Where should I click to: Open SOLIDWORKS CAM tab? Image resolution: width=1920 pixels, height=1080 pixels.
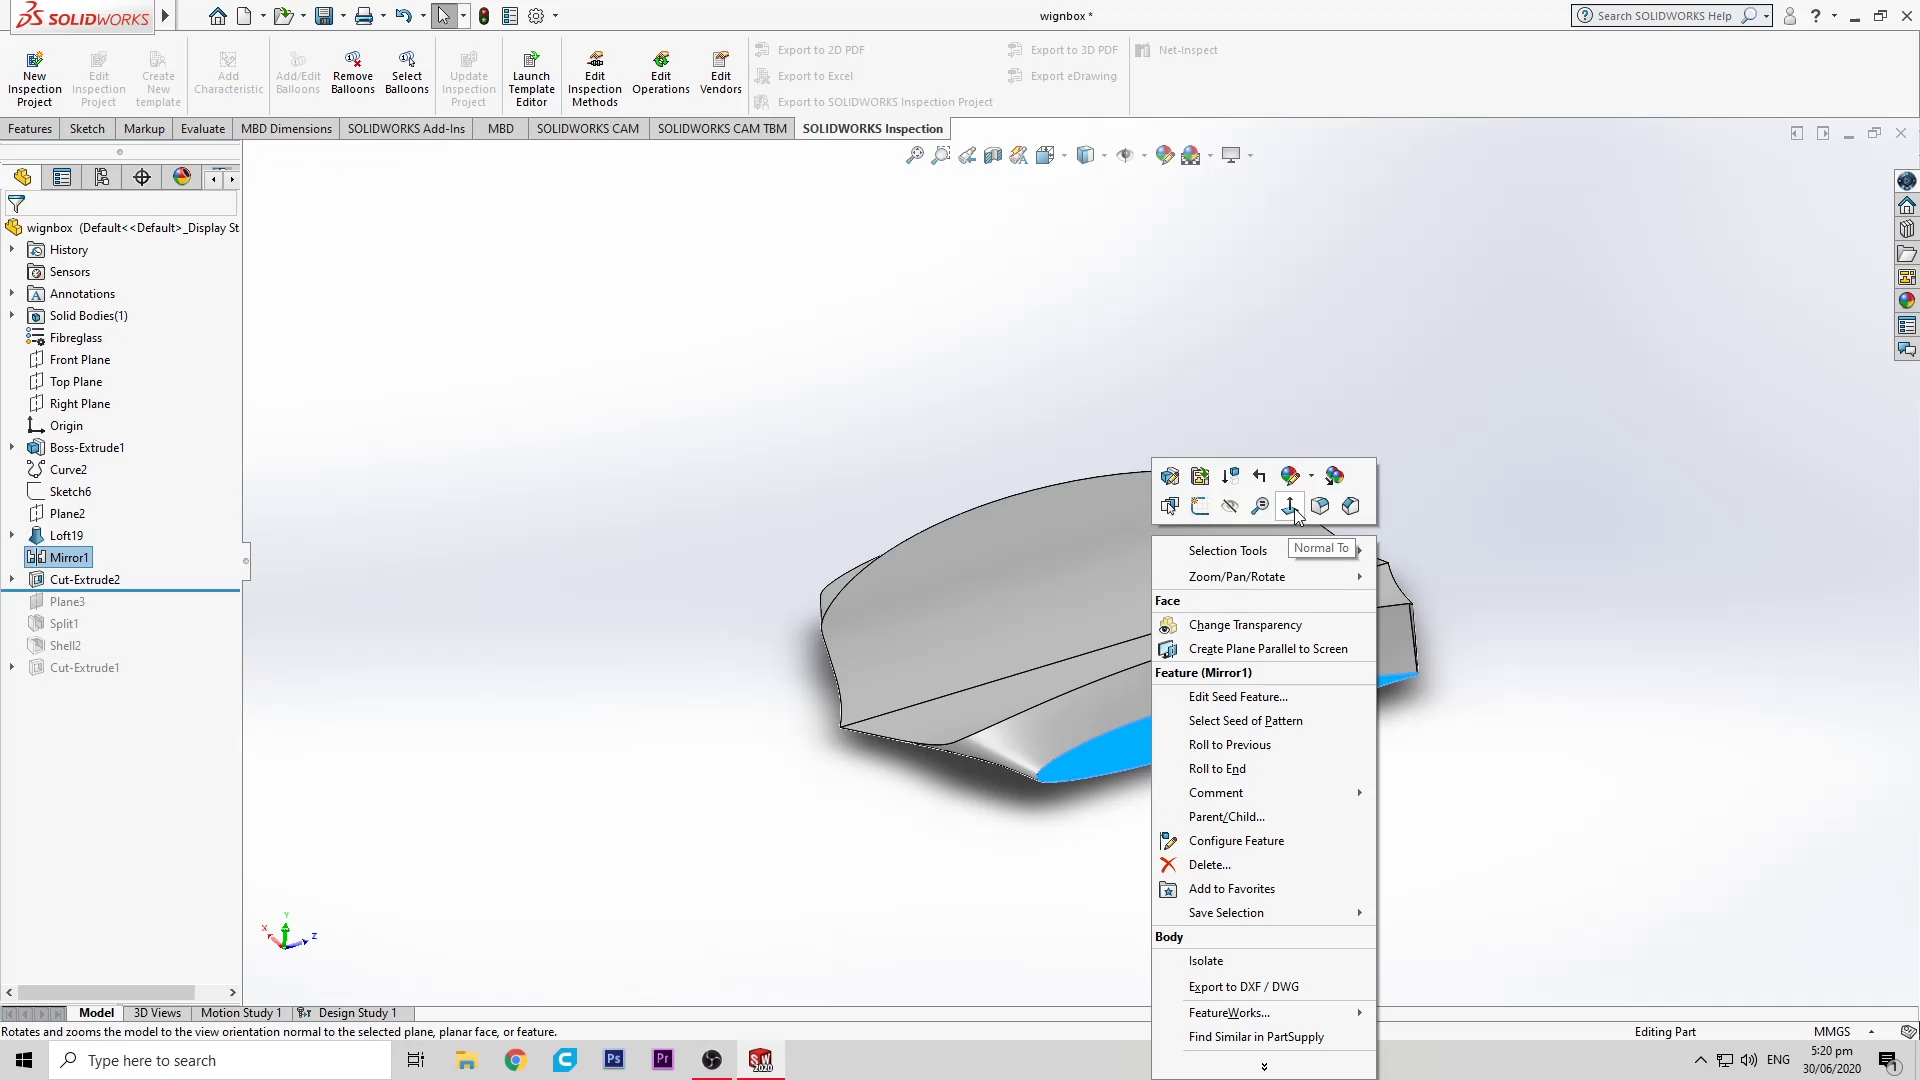(588, 128)
